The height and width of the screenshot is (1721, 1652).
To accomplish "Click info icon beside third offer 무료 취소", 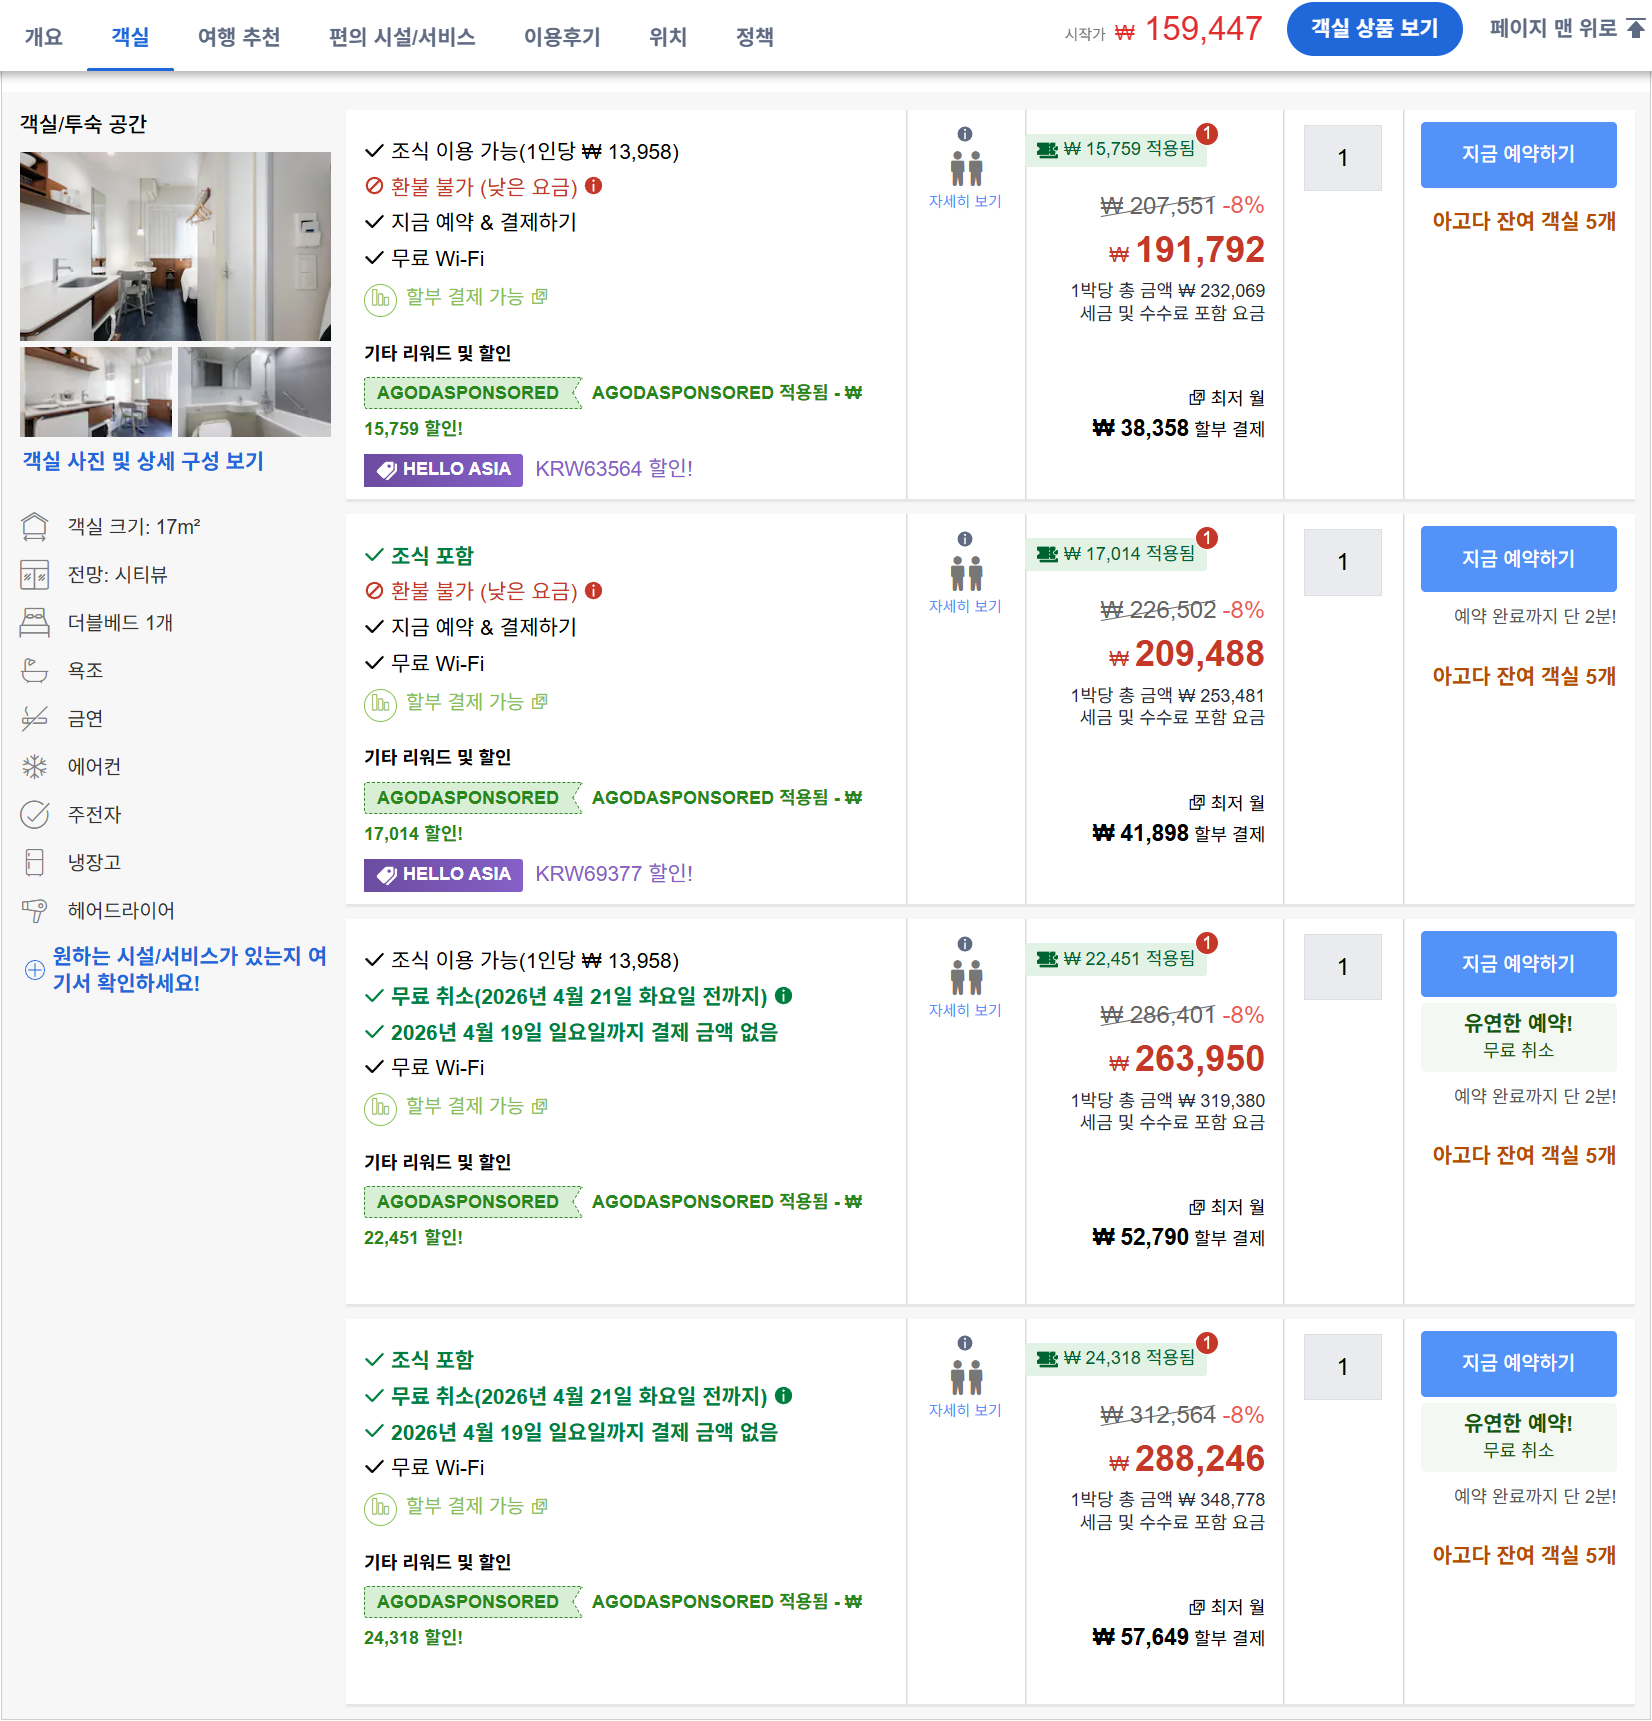I will click(784, 995).
